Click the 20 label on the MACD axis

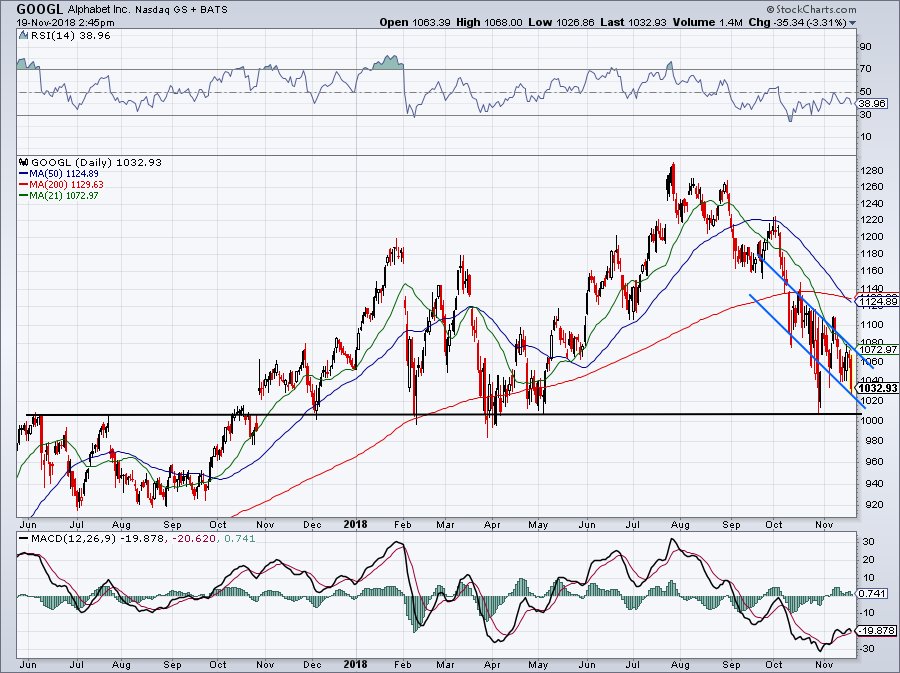868,560
